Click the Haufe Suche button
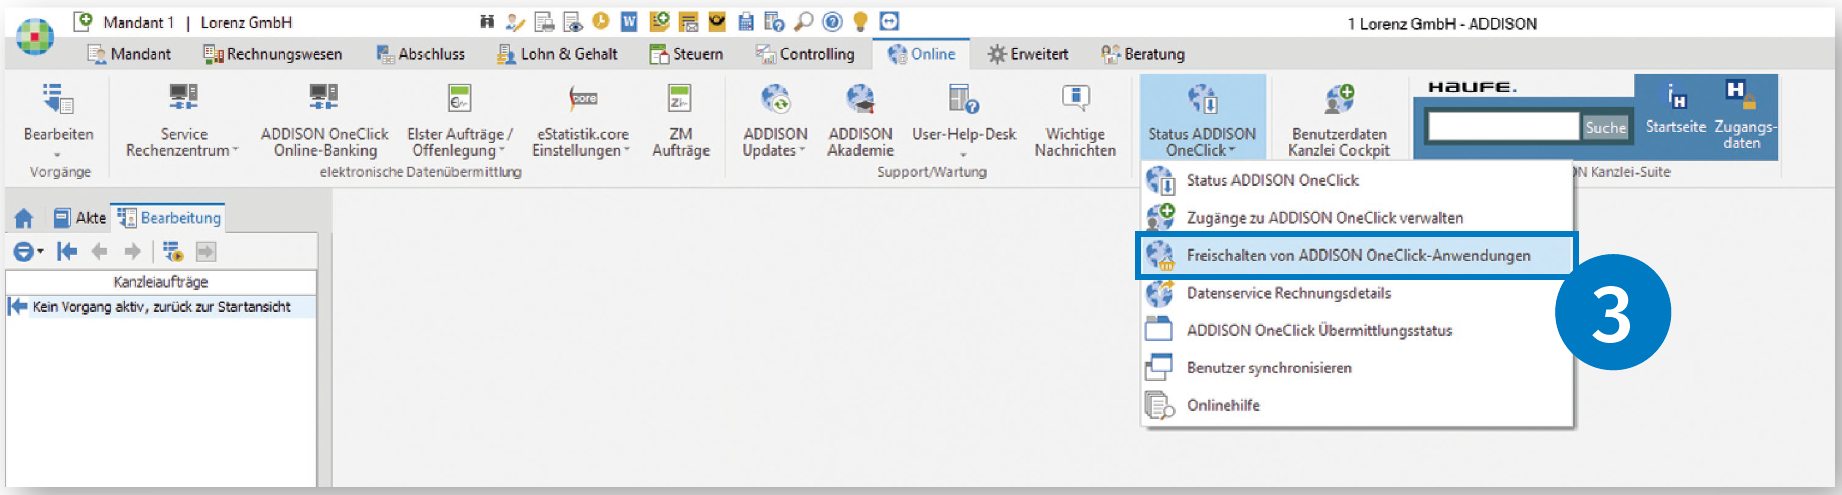This screenshot has height=495, width=1842. [1605, 127]
